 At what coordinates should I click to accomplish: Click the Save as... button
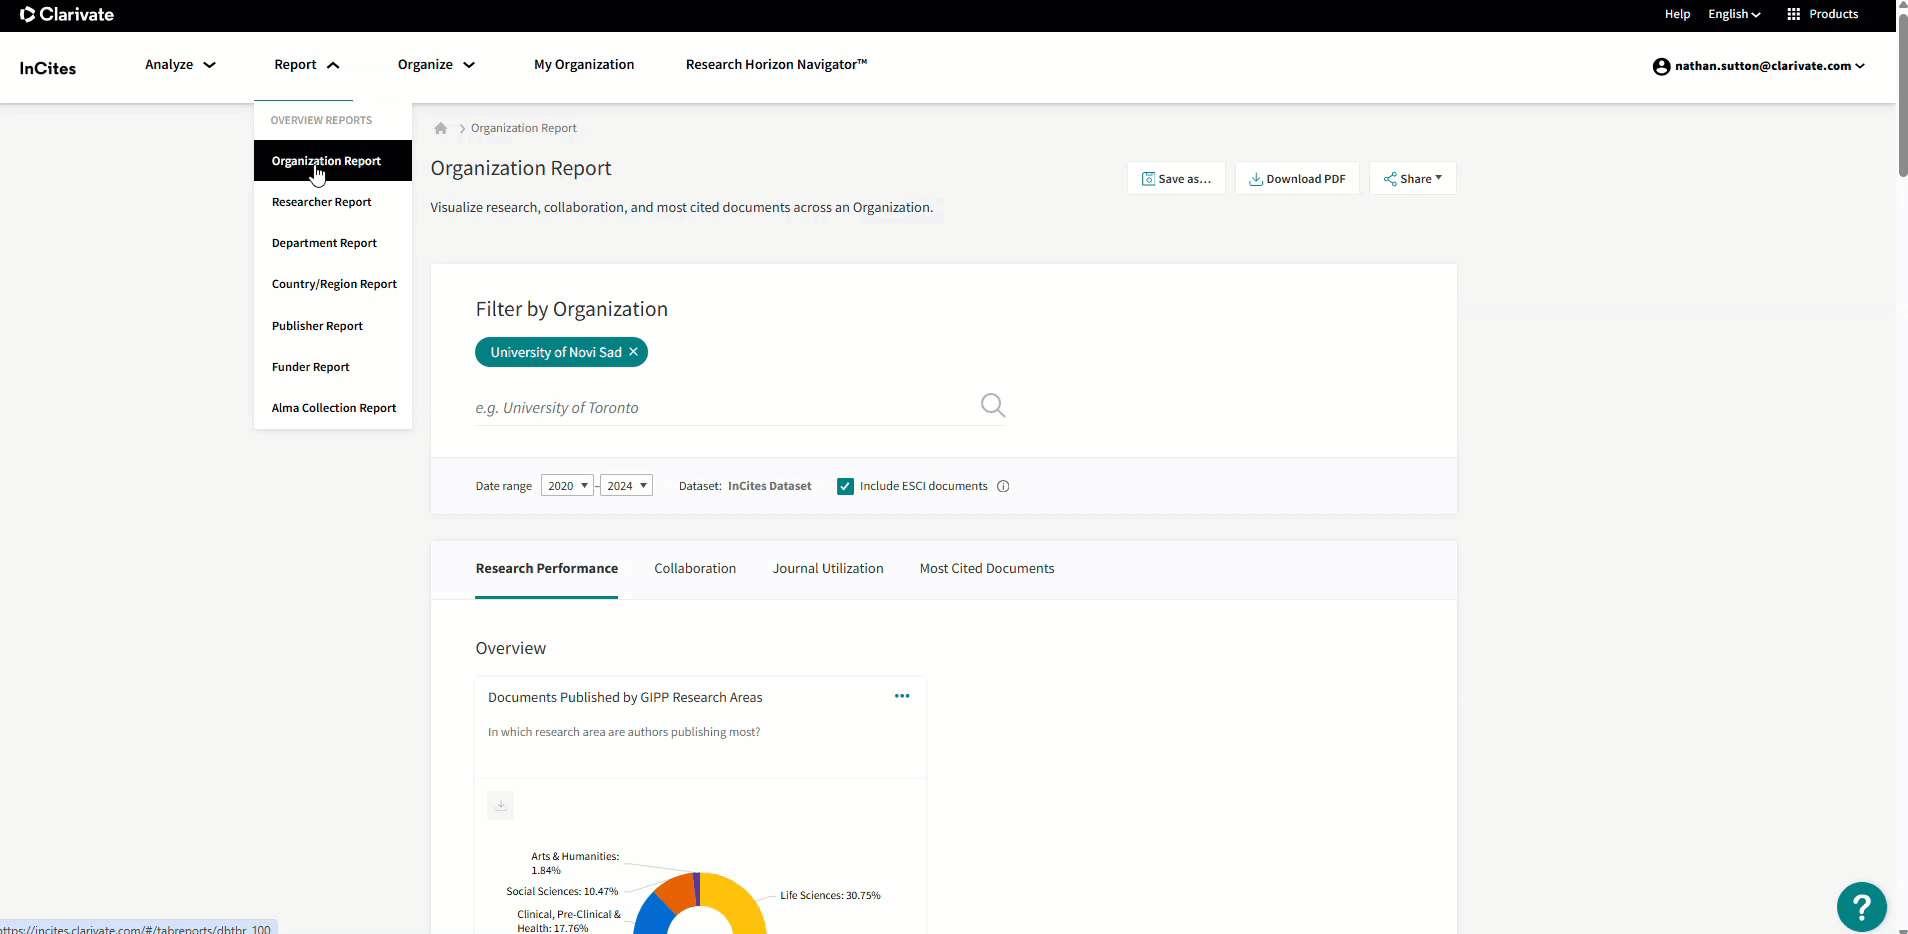point(1176,178)
